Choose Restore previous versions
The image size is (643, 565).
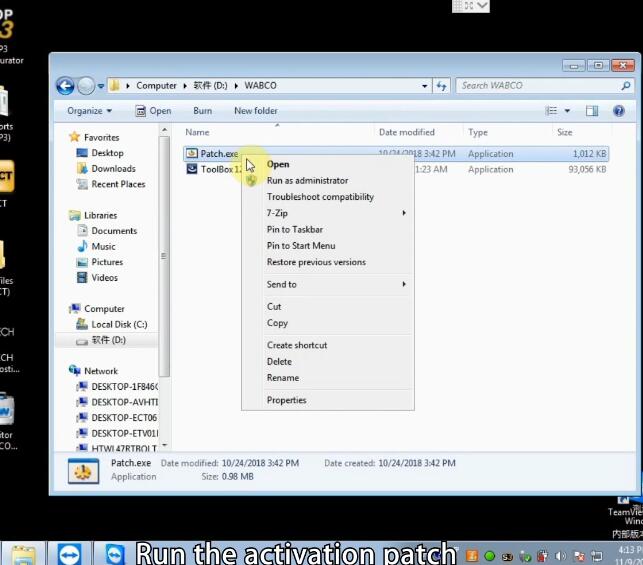coord(328,262)
